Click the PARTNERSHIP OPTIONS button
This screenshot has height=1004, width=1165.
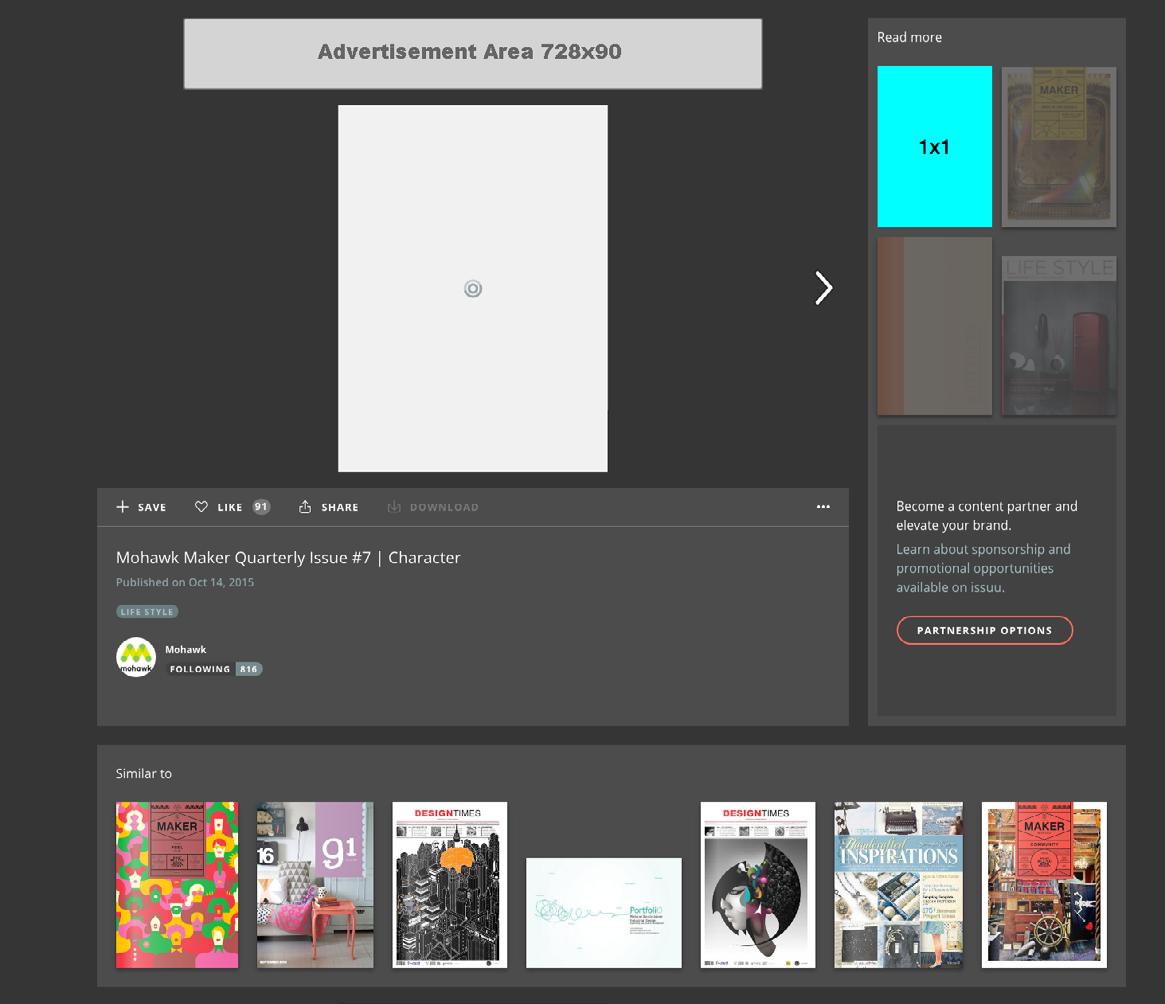coord(984,630)
